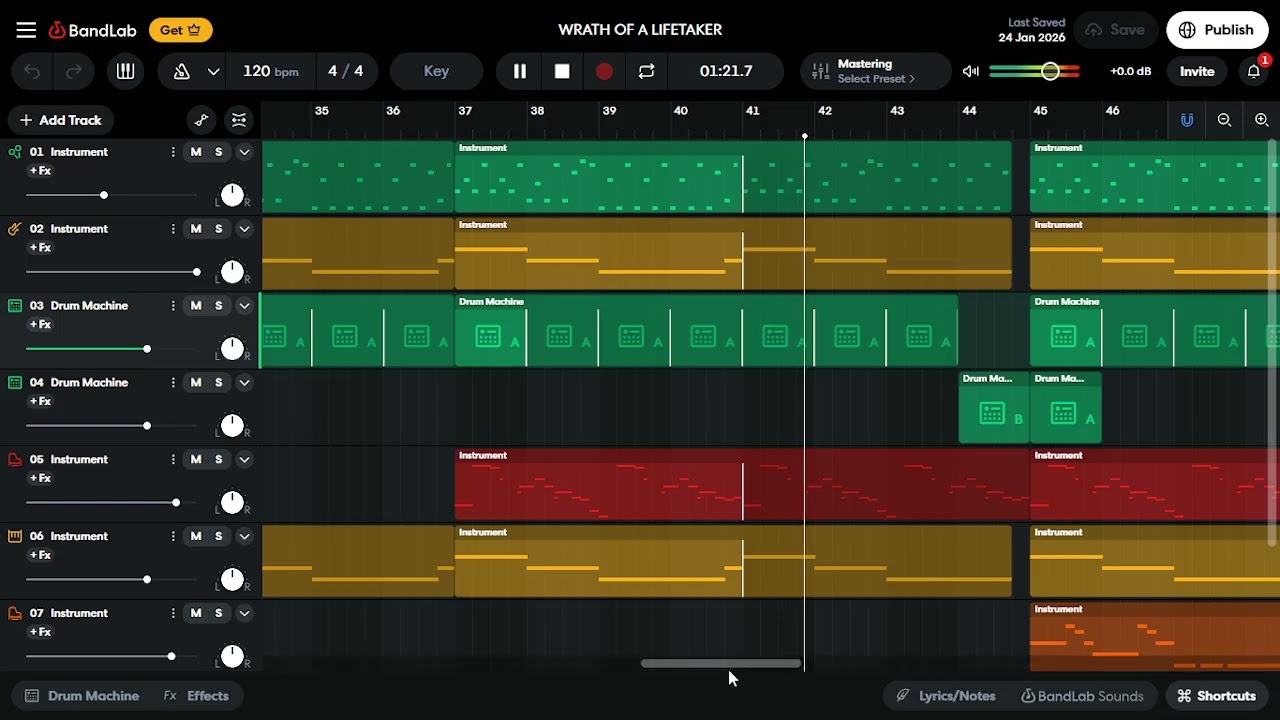This screenshot has width=1280, height=720.
Task: Click track 04 Drum Machine icon
Action: (x=14, y=383)
